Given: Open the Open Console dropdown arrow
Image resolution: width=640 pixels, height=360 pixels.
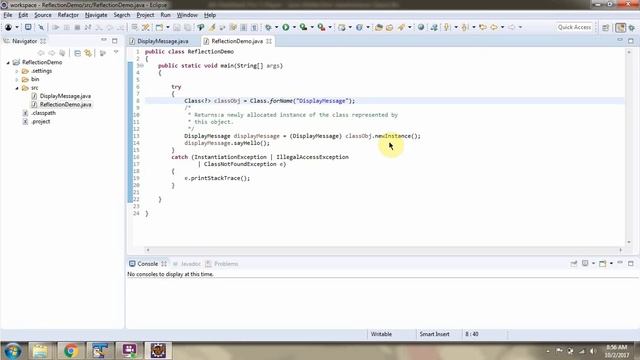Looking at the screenshot, I should tap(611, 264).
